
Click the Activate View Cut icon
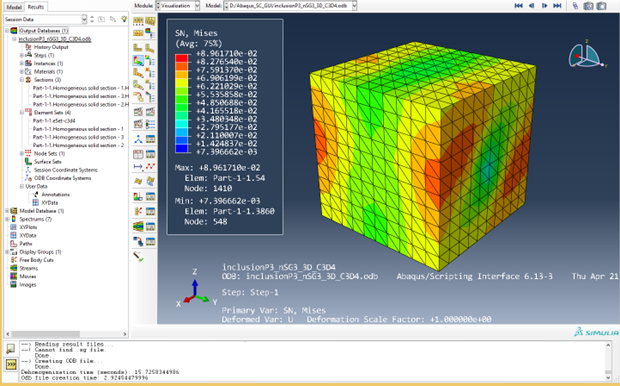point(138,196)
